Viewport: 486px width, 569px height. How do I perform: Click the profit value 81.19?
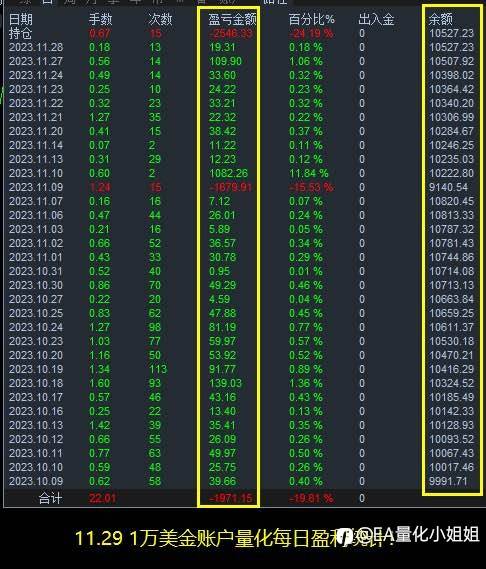[x=222, y=327]
